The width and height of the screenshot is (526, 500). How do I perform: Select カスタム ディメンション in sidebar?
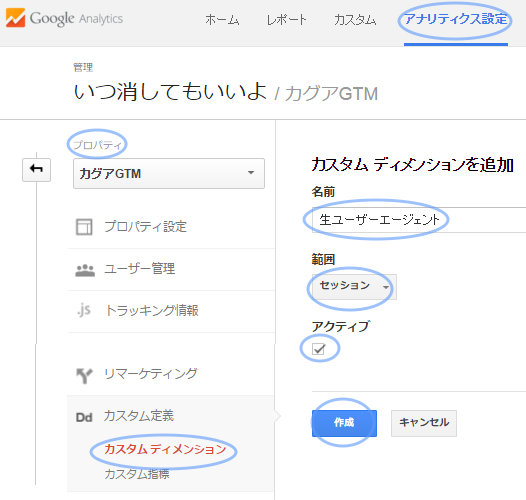[165, 449]
